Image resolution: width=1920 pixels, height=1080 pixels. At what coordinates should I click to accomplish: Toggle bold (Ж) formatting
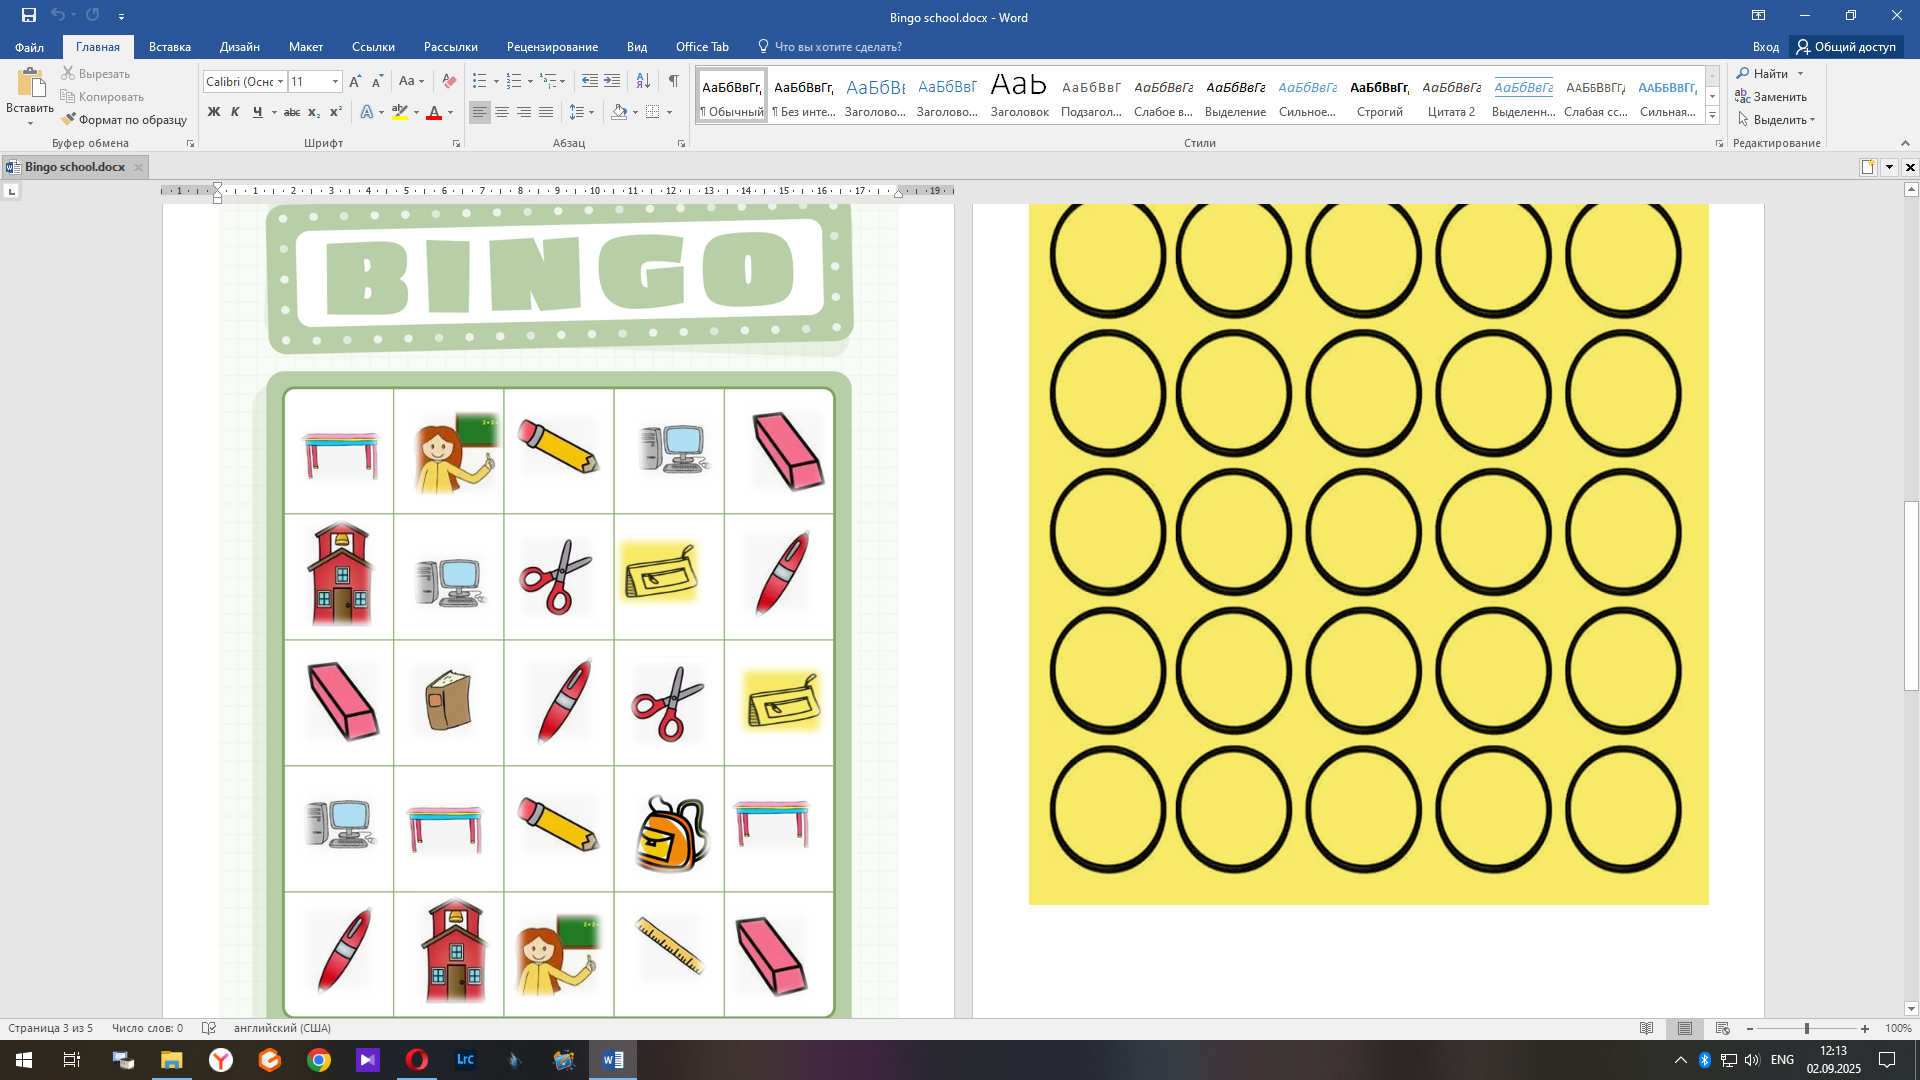[x=213, y=112]
